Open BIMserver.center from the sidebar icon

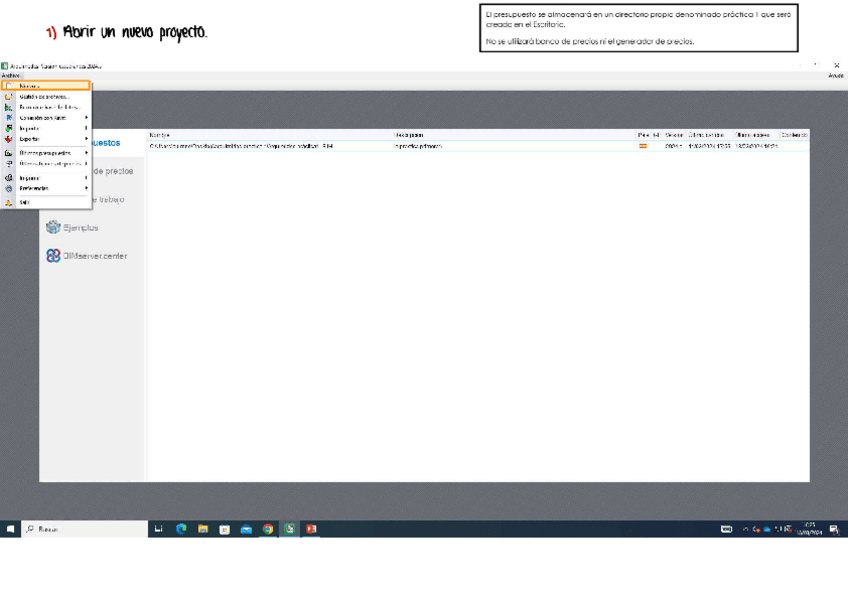click(53, 256)
